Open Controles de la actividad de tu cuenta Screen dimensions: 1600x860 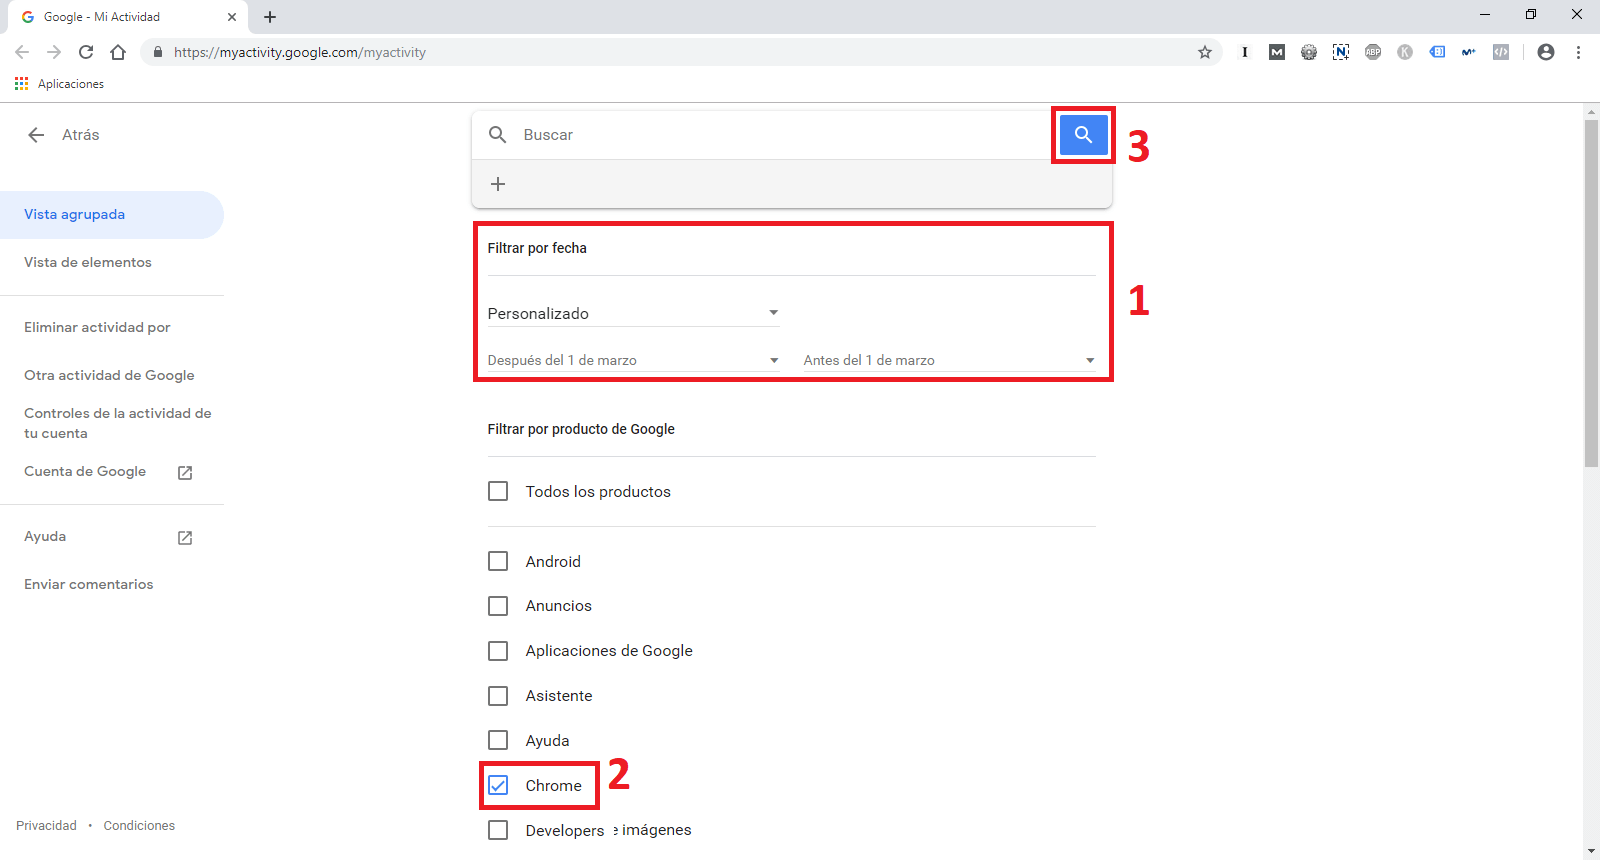(x=118, y=423)
